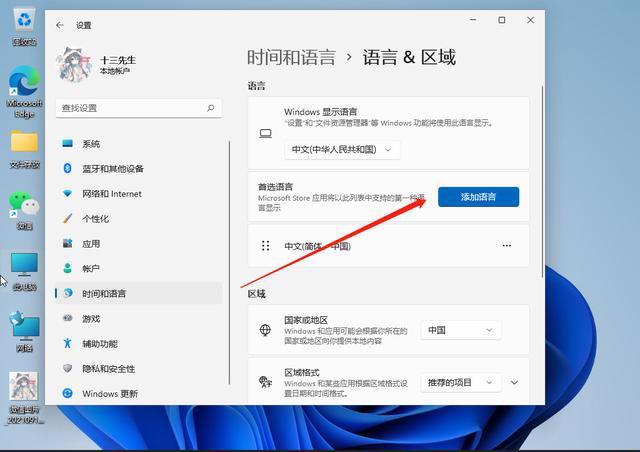Click the 查找设置 search field
This screenshot has height=452, width=640.
pyautogui.click(x=139, y=108)
